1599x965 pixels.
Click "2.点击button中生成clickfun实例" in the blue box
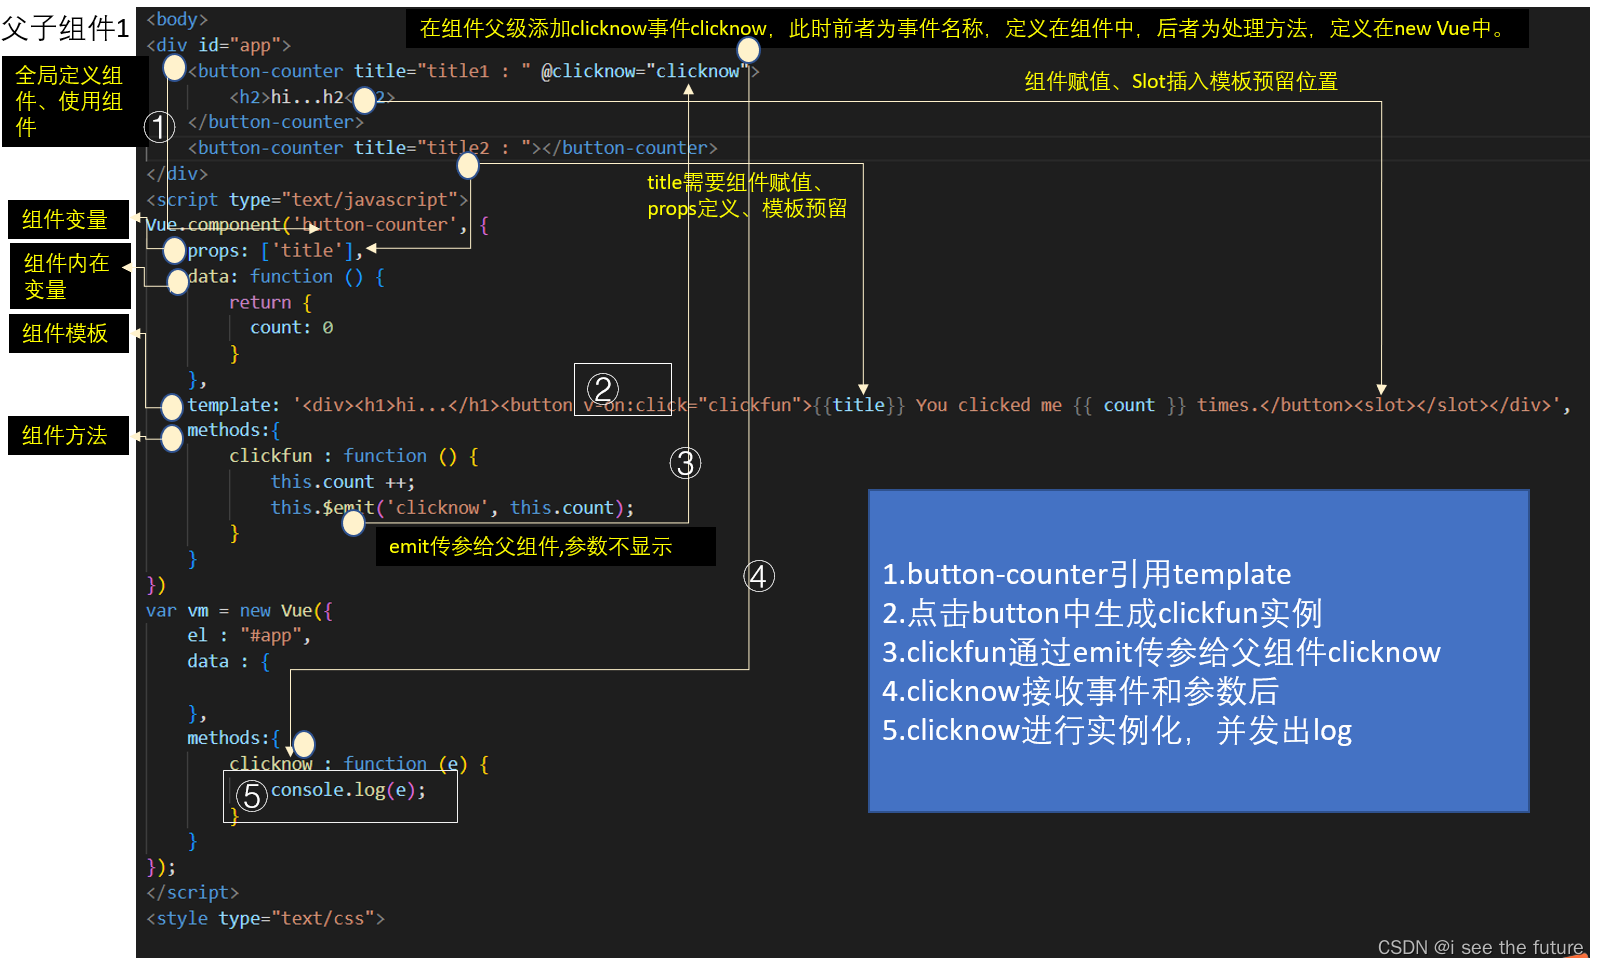point(1102,613)
